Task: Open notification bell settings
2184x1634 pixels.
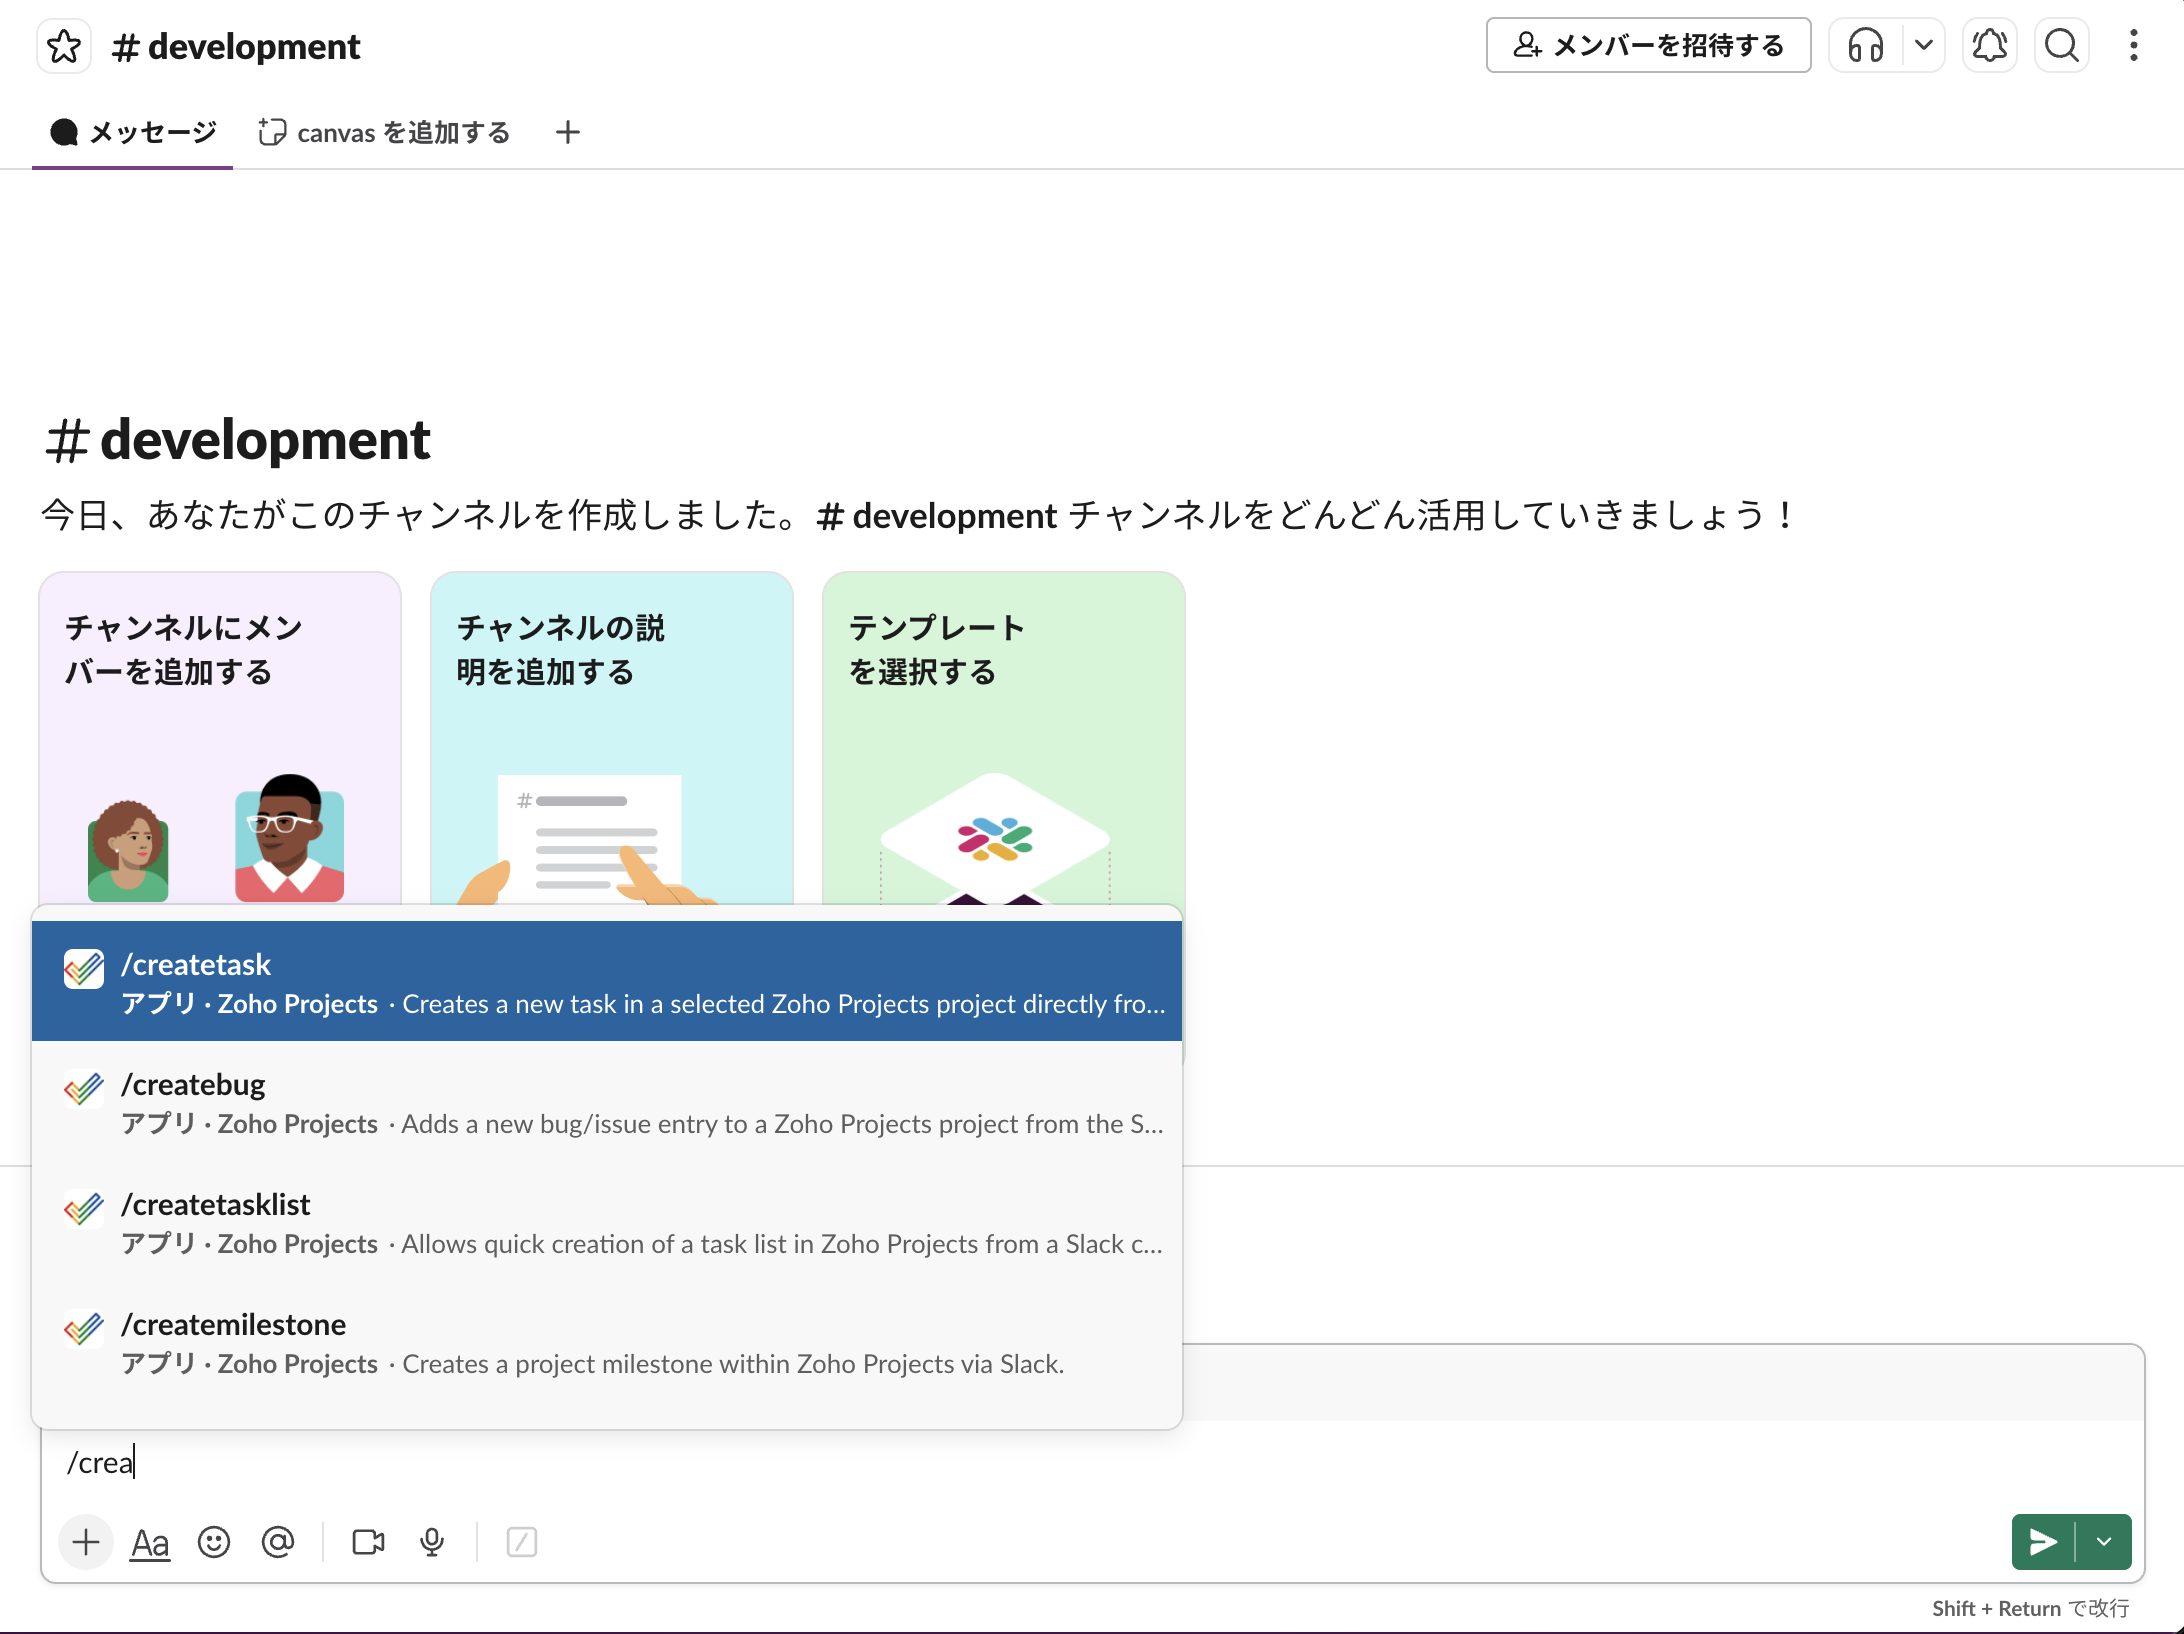Action: coord(1990,46)
